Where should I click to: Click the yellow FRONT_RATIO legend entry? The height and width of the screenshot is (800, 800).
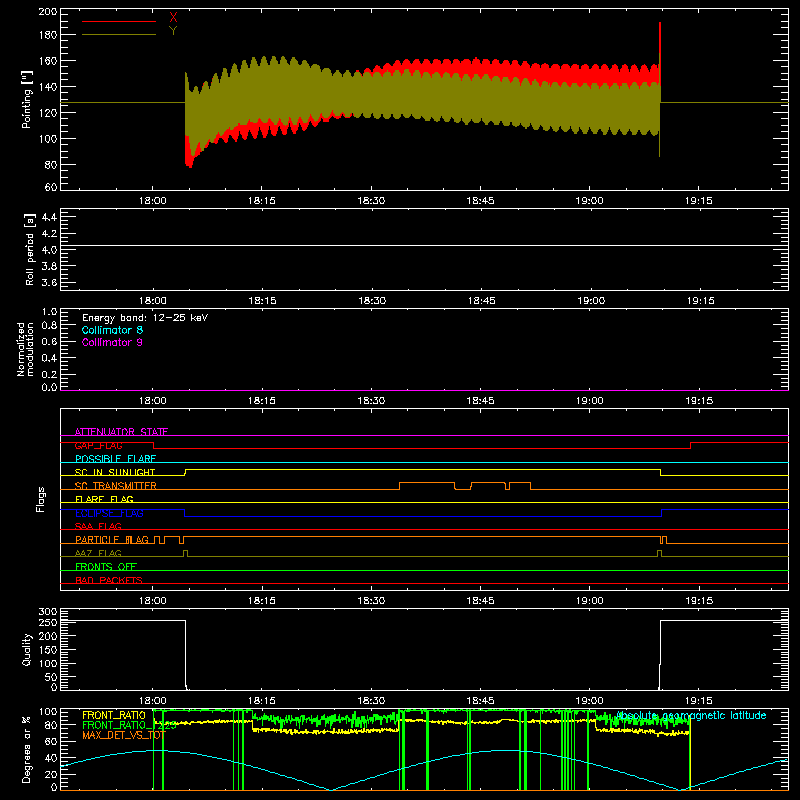[x=114, y=715]
